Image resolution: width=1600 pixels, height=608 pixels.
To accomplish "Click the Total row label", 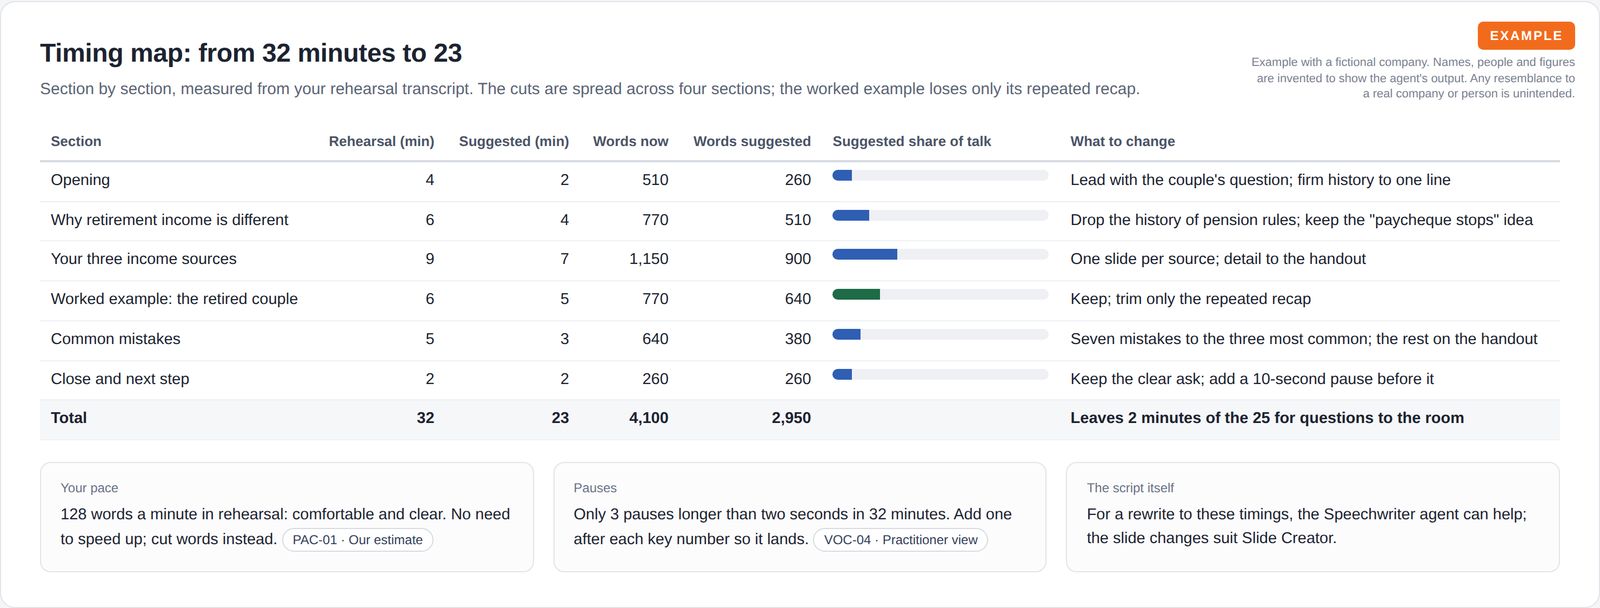I will coord(69,418).
